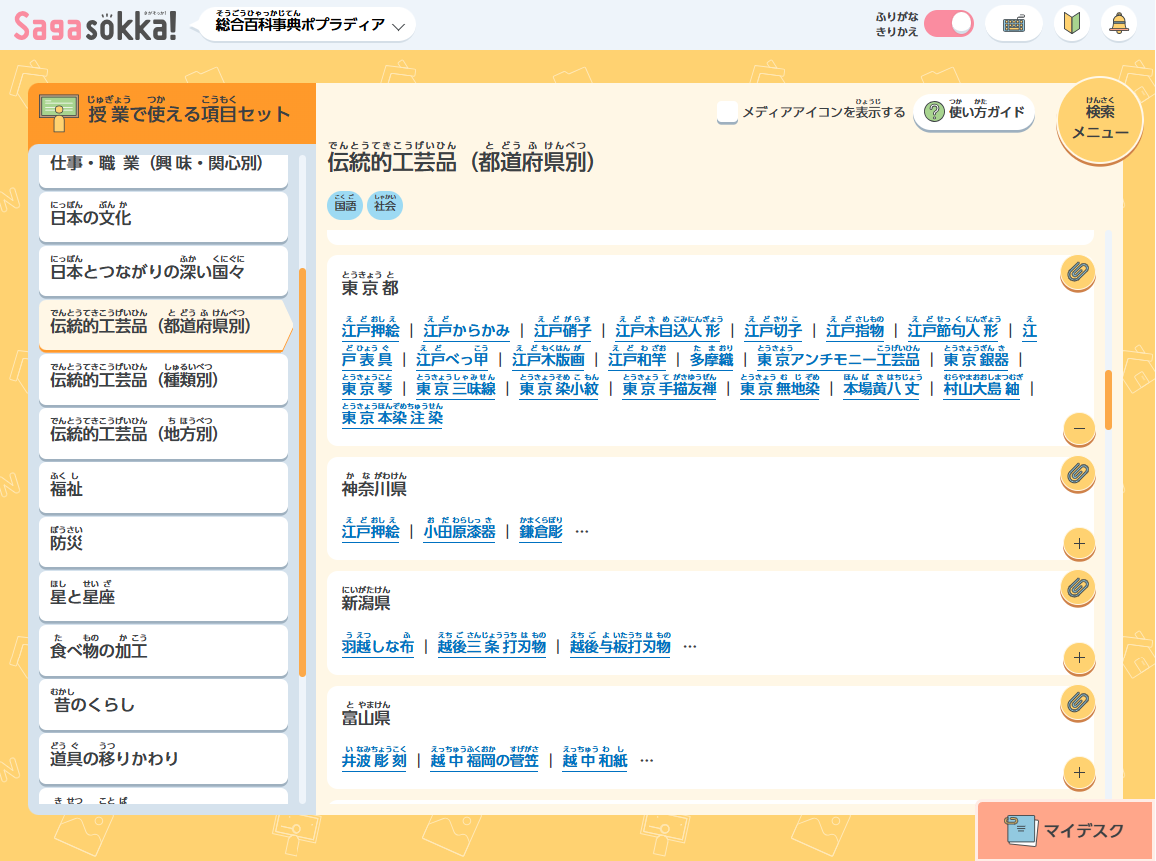The width and height of the screenshot is (1156, 861).
Task: Open the 使い方ガイド help button
Action: (974, 113)
